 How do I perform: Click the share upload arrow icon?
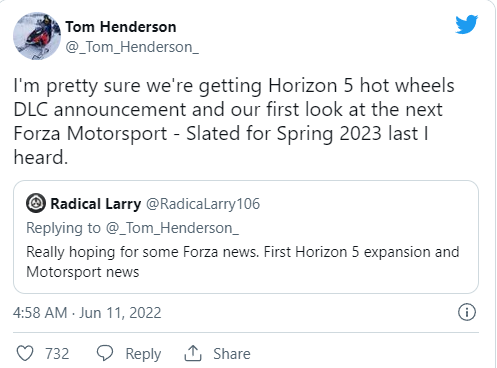pos(193,353)
